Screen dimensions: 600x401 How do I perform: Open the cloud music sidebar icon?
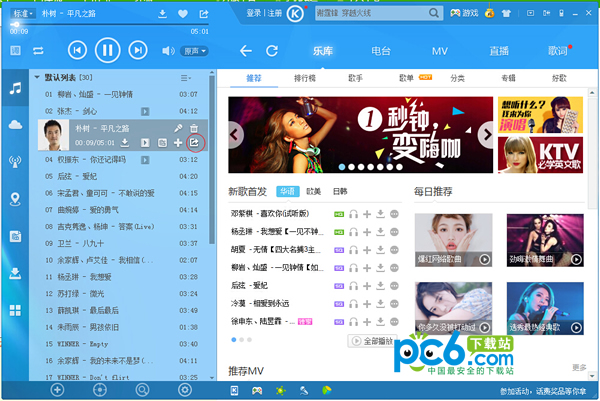click(x=15, y=124)
